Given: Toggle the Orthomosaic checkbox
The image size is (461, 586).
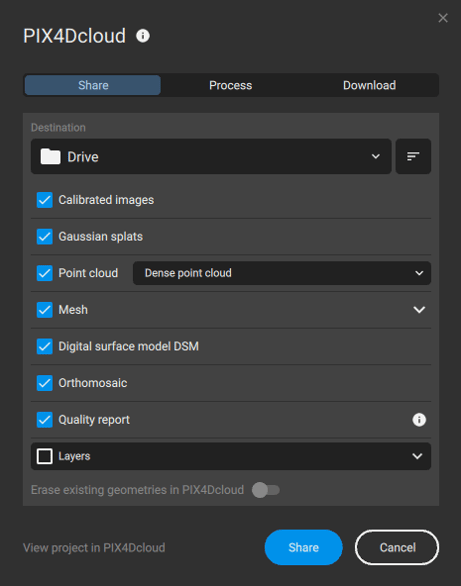Looking at the screenshot, I should coord(44,383).
